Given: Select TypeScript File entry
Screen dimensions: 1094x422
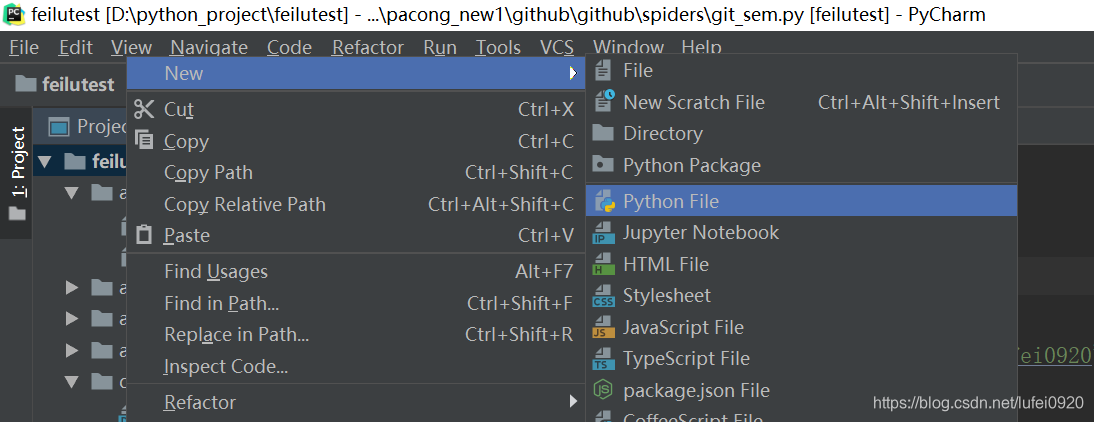Looking at the screenshot, I should click(801, 359).
